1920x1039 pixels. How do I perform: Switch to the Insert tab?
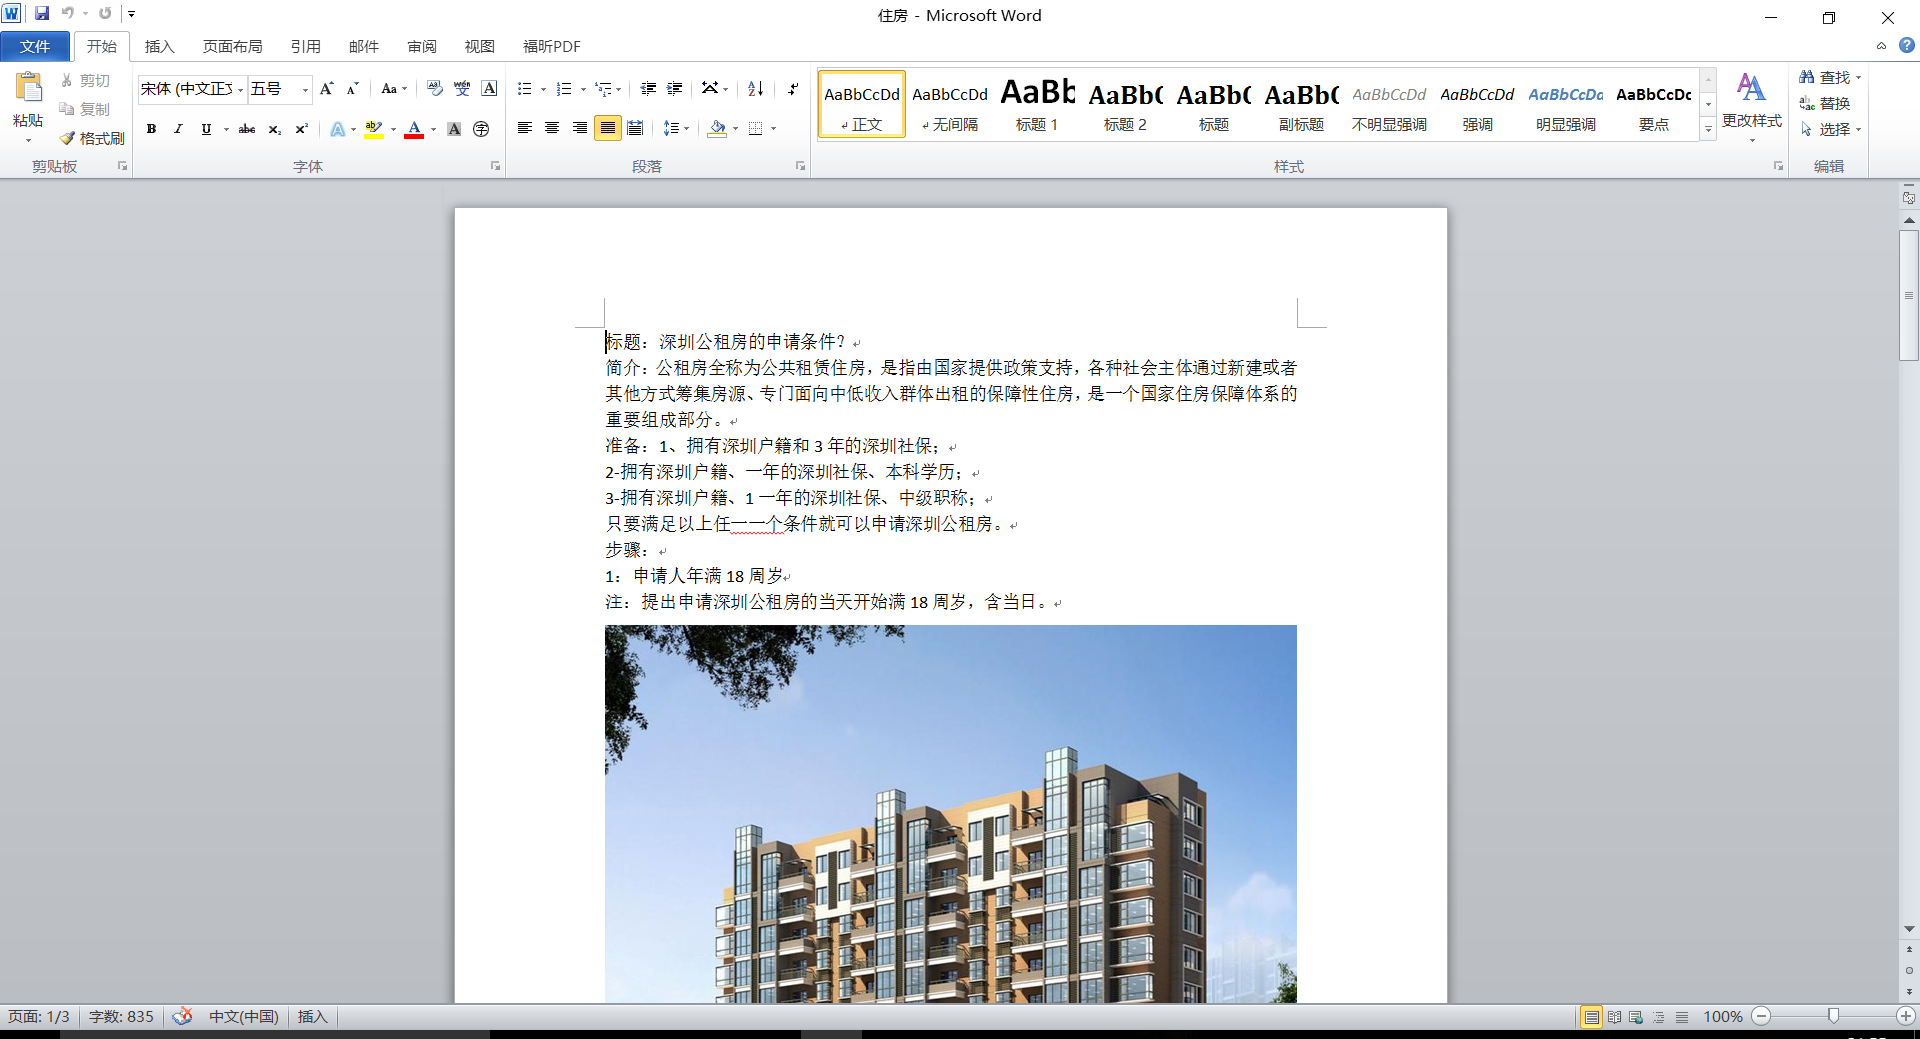pyautogui.click(x=160, y=46)
